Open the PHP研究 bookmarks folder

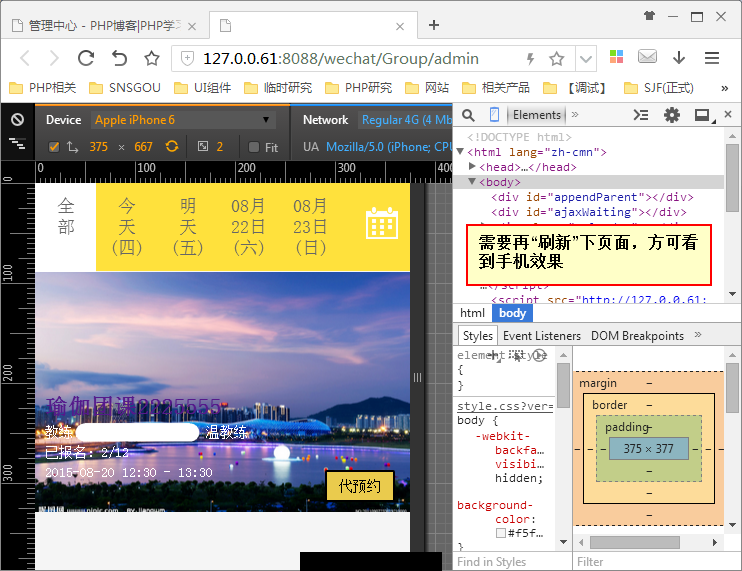pyautogui.click(x=359, y=88)
